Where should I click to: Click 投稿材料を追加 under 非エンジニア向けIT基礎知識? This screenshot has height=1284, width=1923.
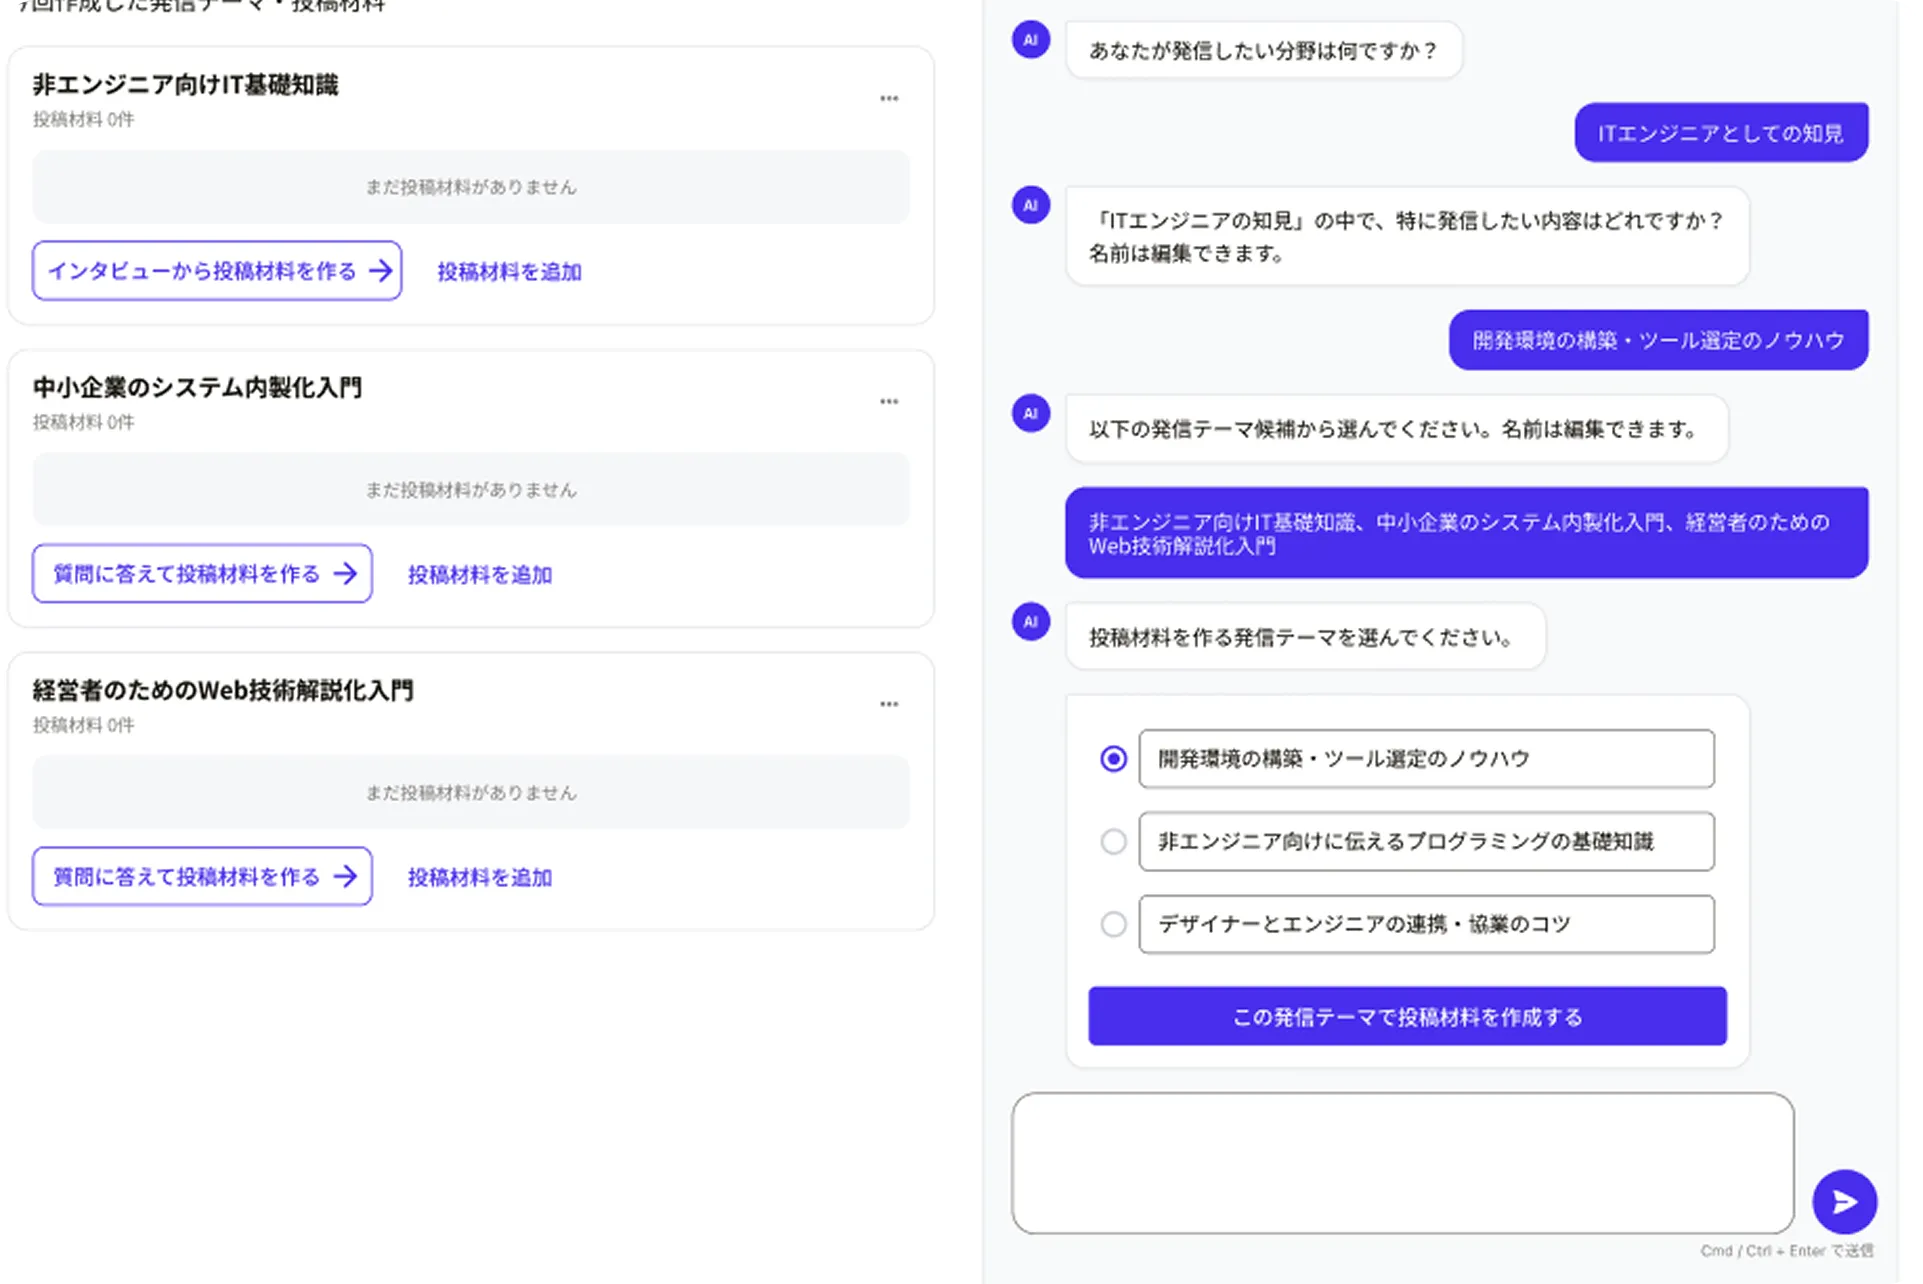coord(509,272)
